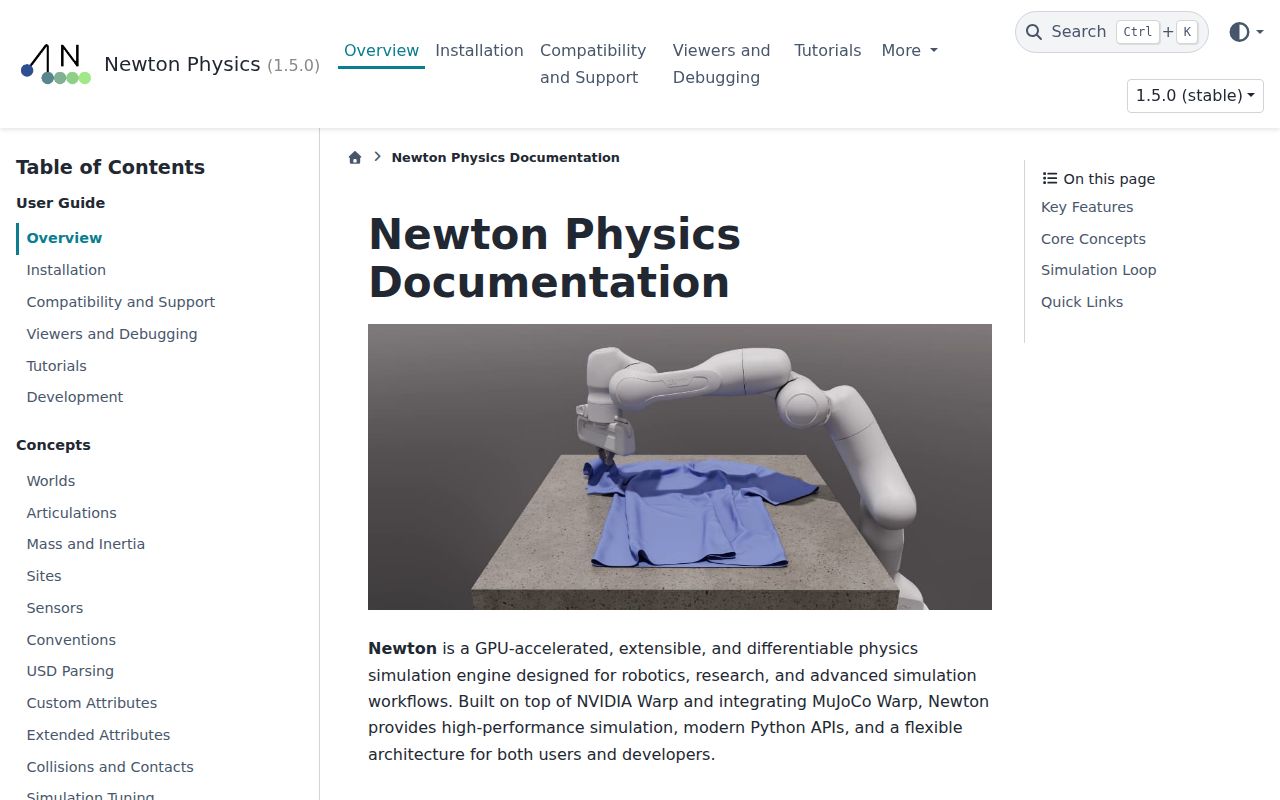Viewport: 1280px width, 800px height.
Task: Open Tutorials in the sidebar
Action: click(56, 366)
